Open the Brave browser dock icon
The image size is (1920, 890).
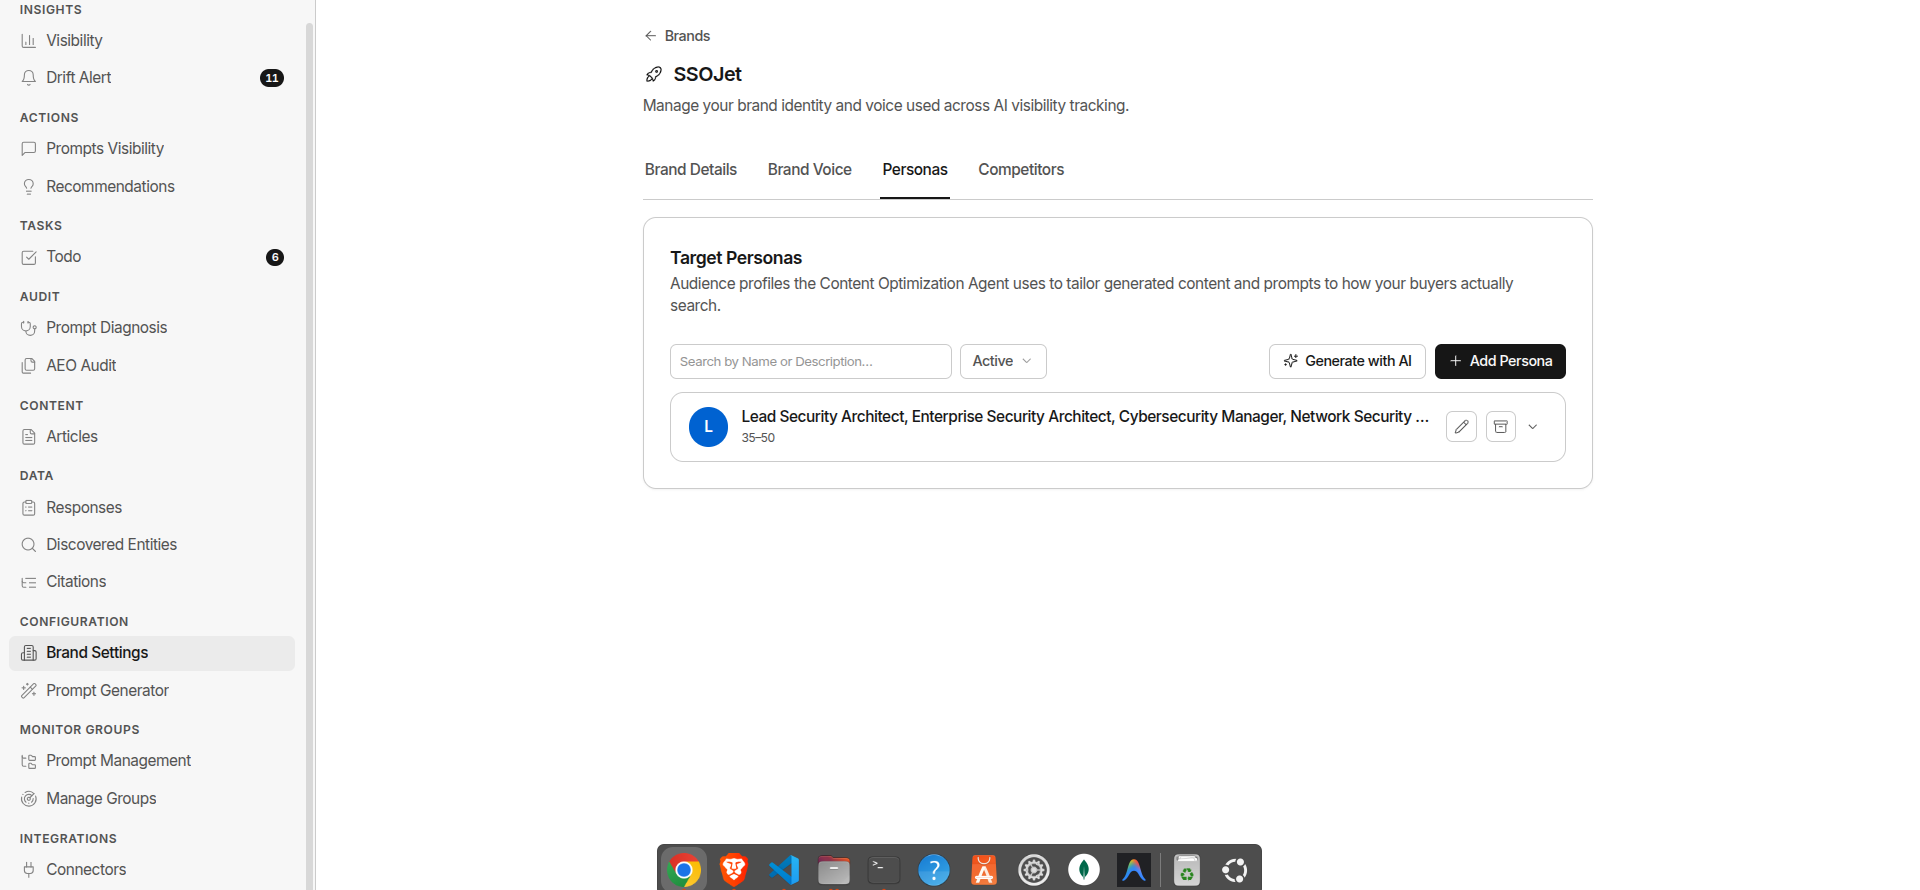(734, 870)
